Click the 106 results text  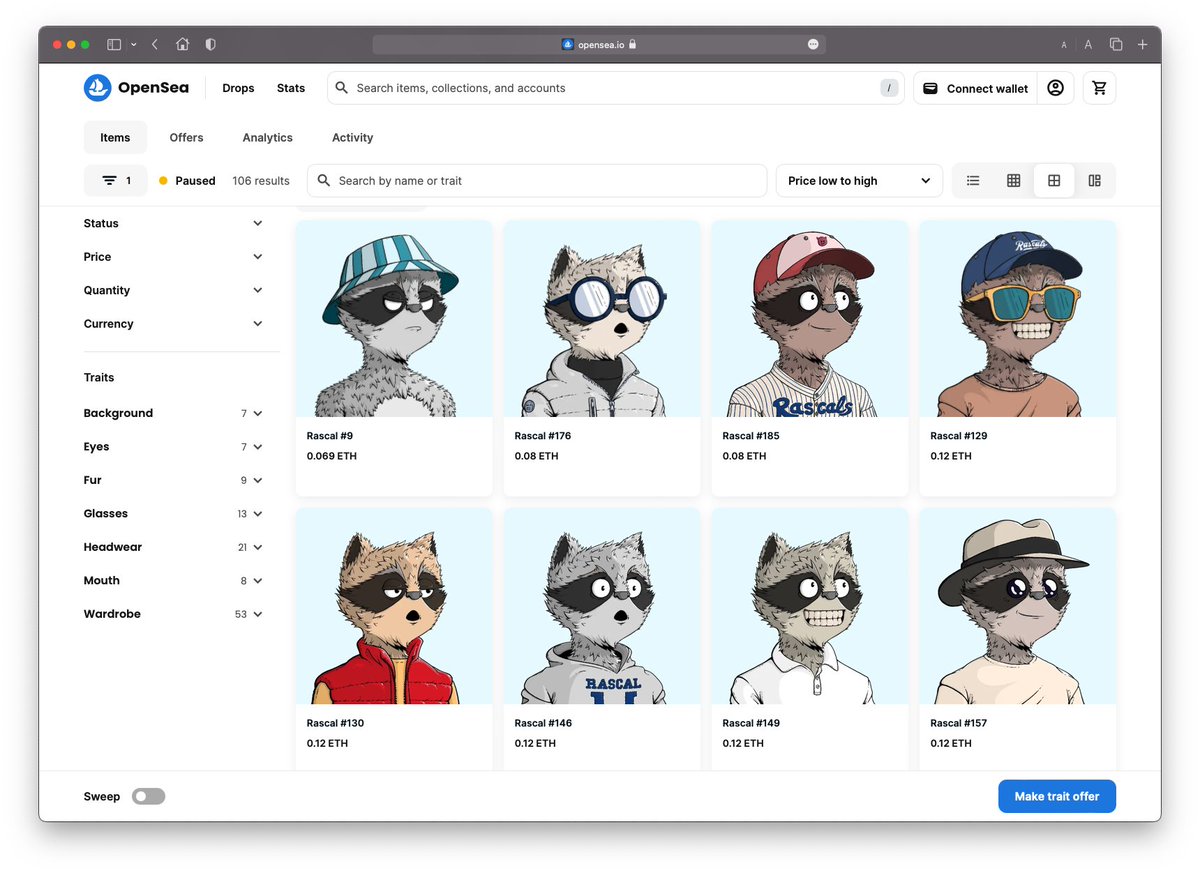261,181
